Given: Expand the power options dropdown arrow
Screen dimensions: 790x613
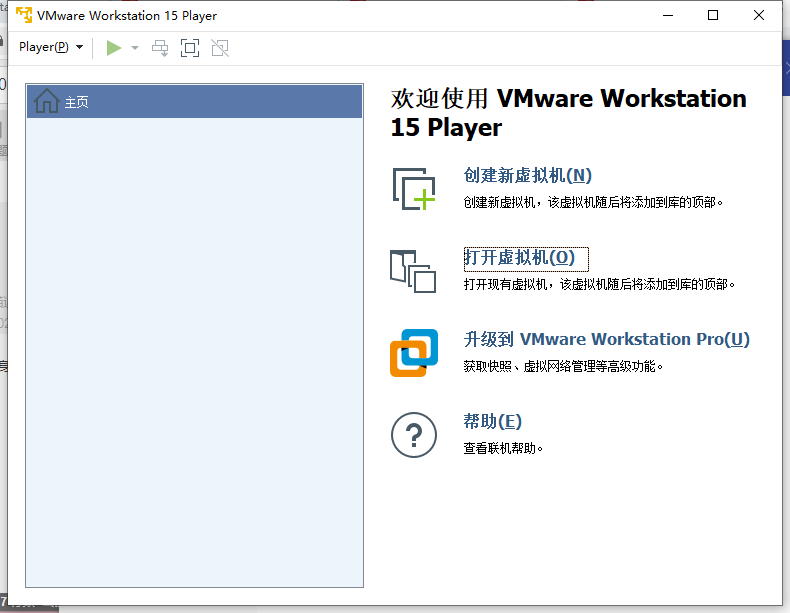Looking at the screenshot, I should tap(135, 48).
